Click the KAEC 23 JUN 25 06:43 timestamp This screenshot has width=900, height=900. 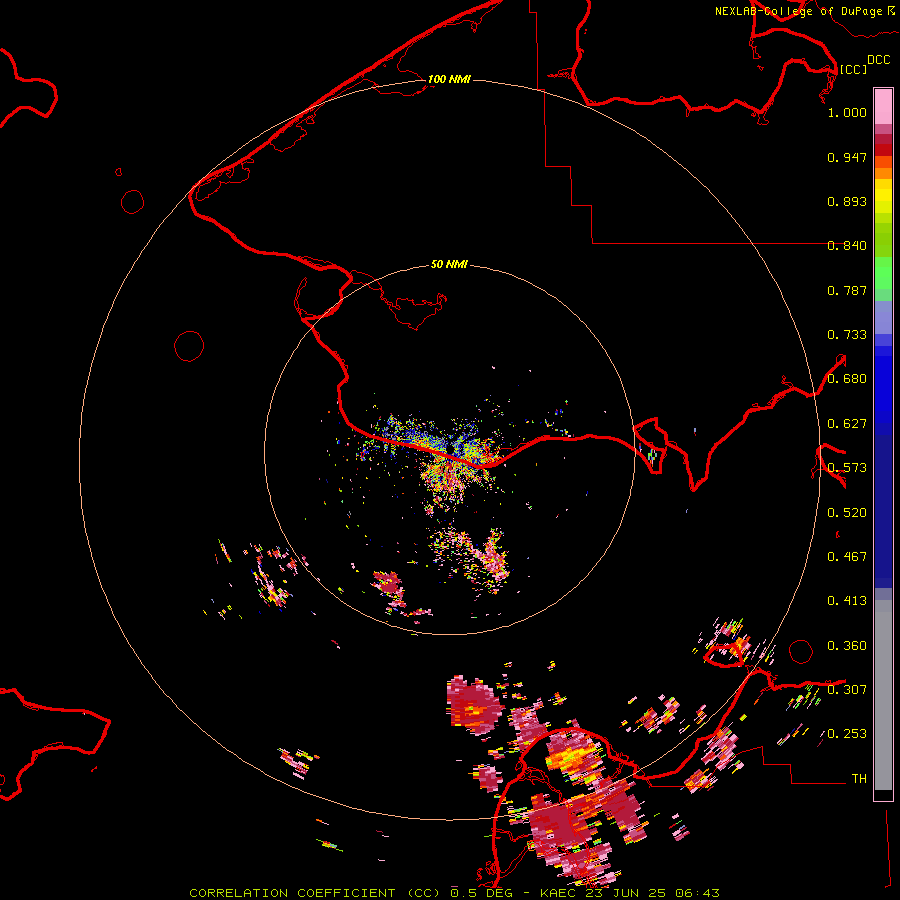630,893
